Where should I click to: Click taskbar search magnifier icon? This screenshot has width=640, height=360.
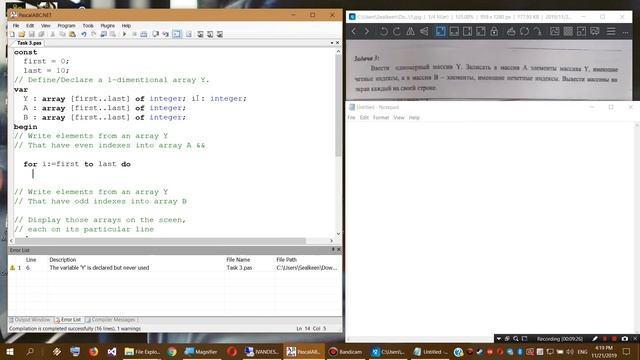click(x=30, y=351)
